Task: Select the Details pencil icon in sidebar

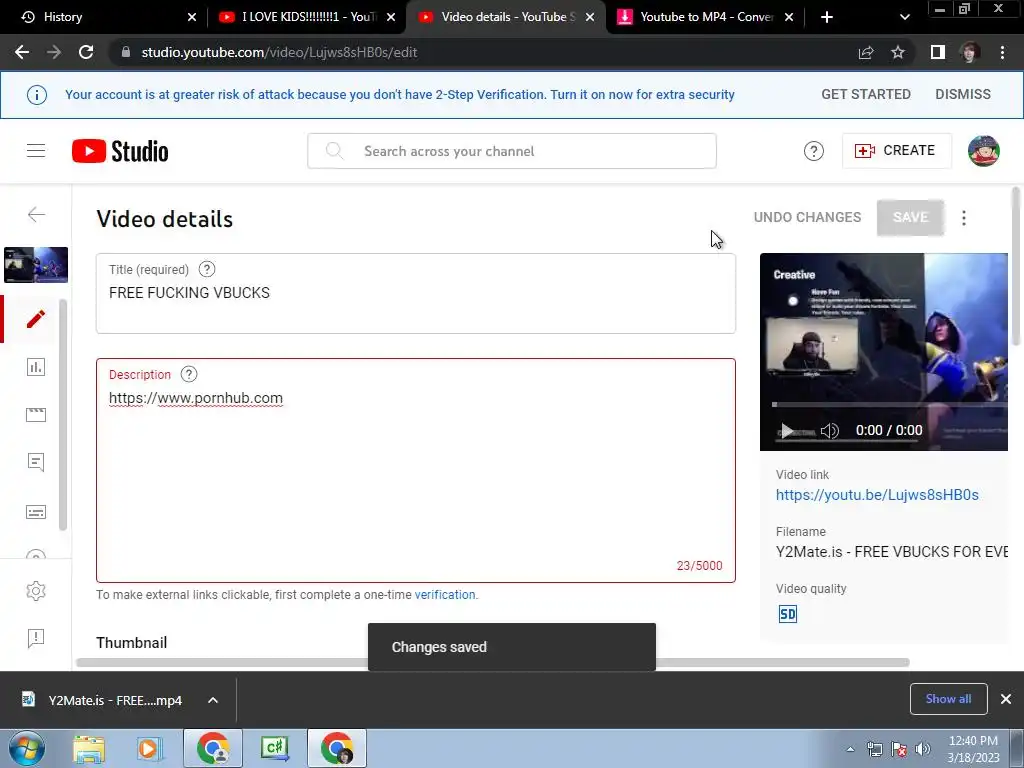Action: (36, 319)
